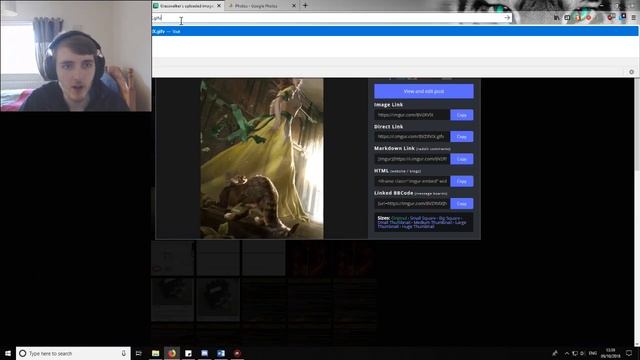Click the large painting preview image

point(262,158)
